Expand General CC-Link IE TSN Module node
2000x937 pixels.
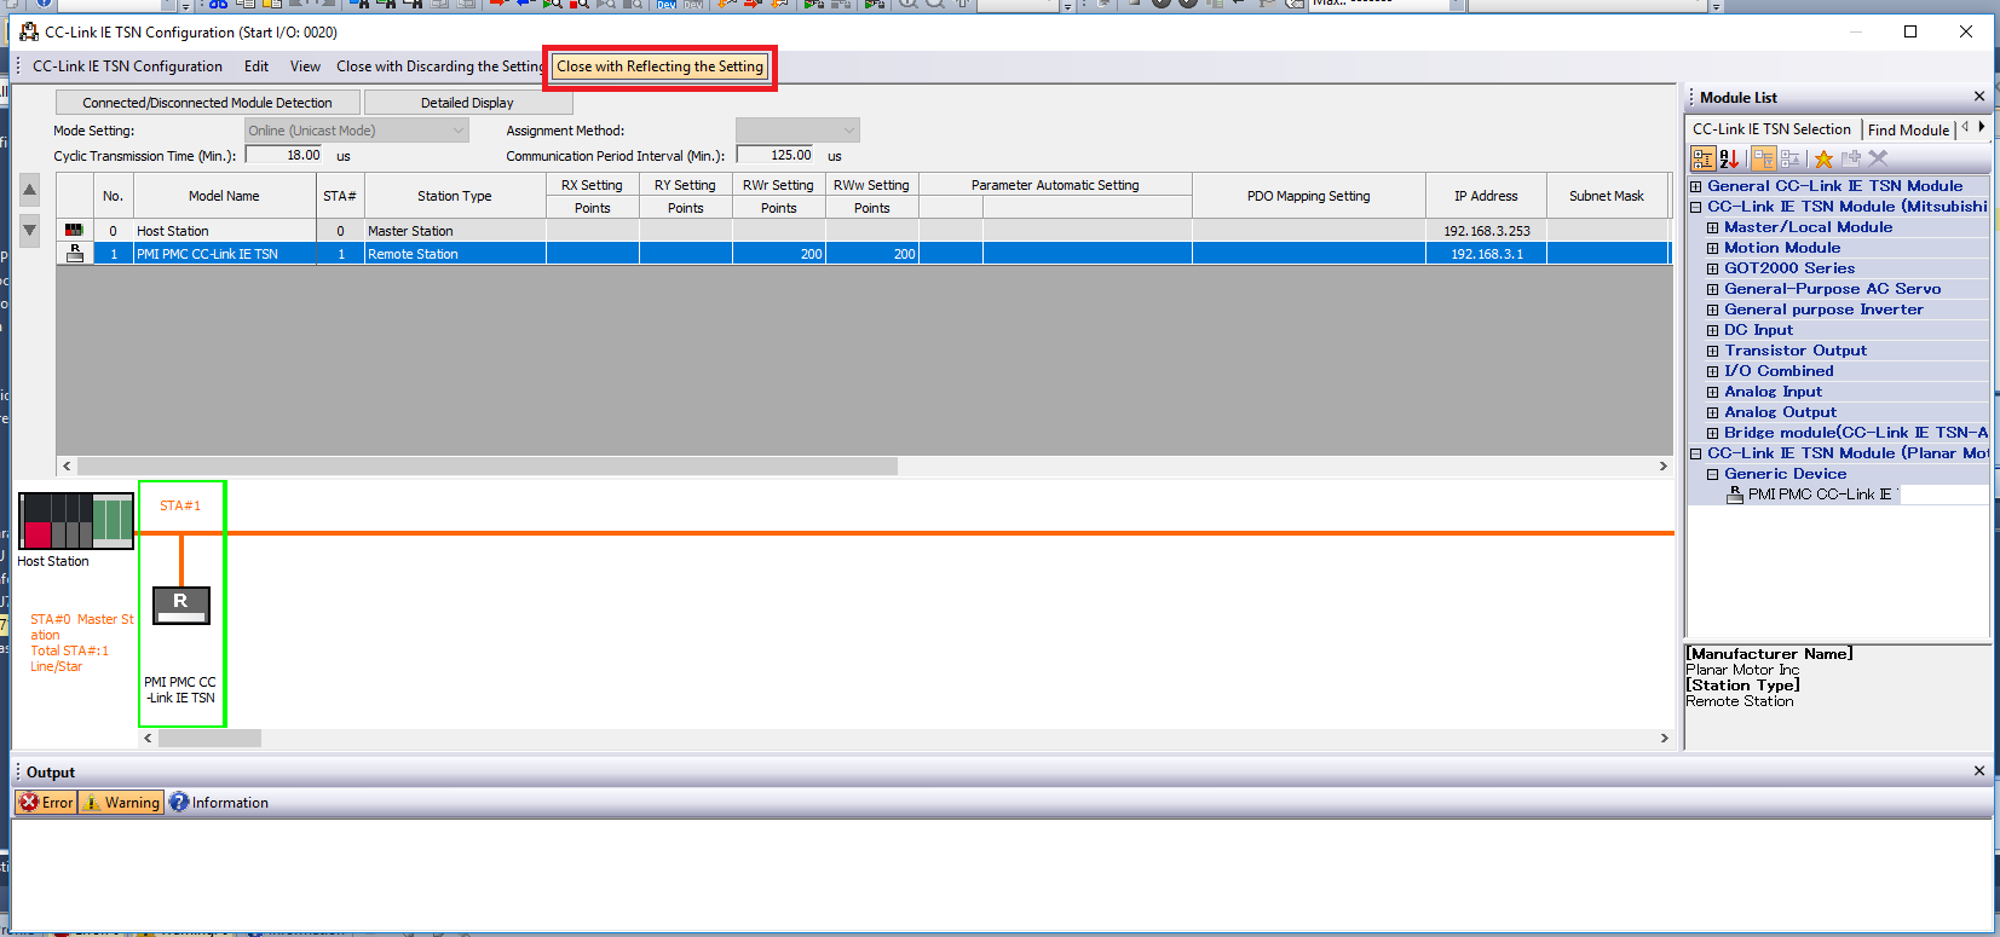pos(1696,186)
